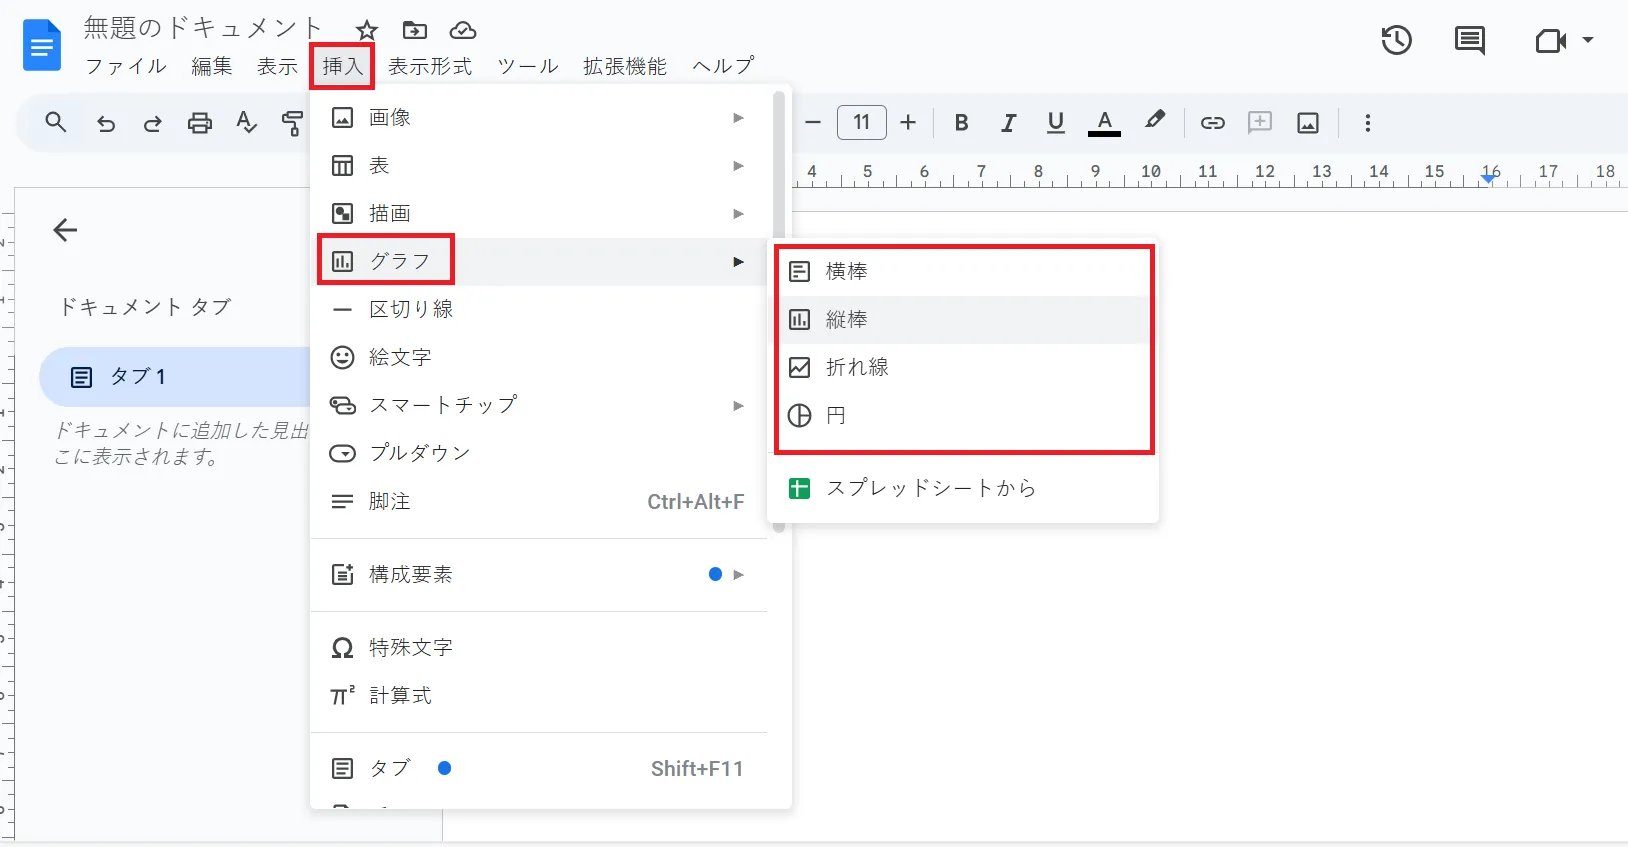
Task: Toggle underline formatting
Action: (x=1055, y=123)
